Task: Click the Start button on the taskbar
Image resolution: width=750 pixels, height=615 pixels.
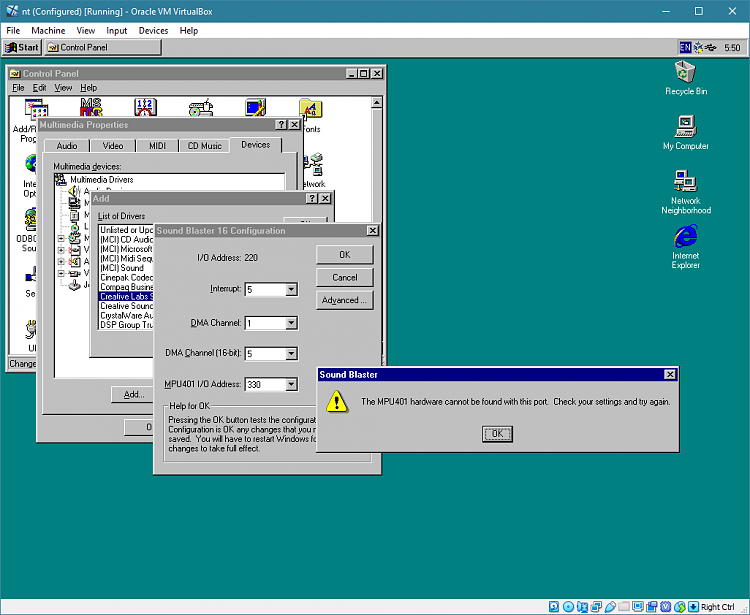Action: (22, 47)
